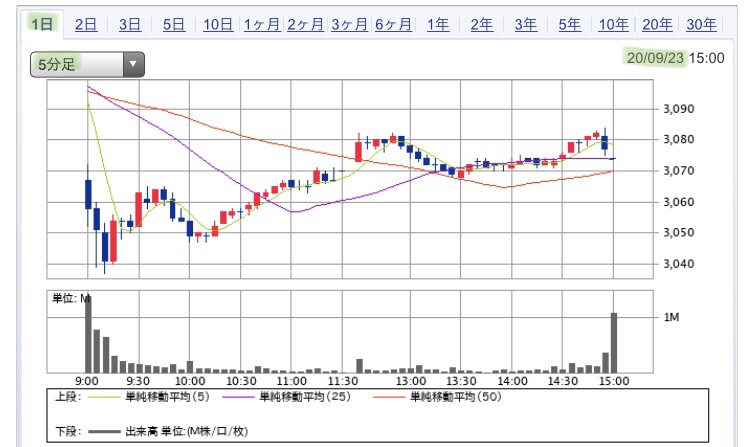Click the tall 15:00 closing volume bar
750x447 pixels.
[614, 343]
